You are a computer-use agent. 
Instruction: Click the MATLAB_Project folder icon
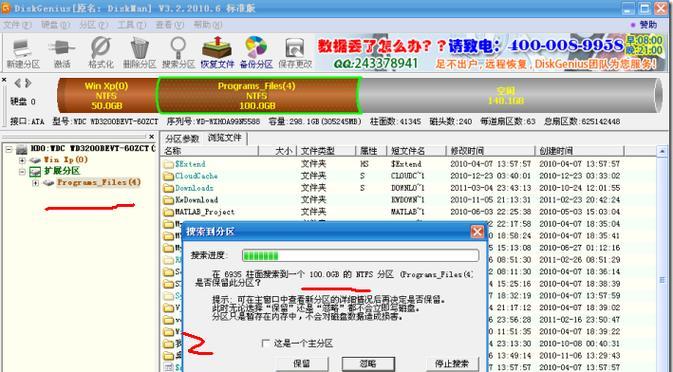168,212
